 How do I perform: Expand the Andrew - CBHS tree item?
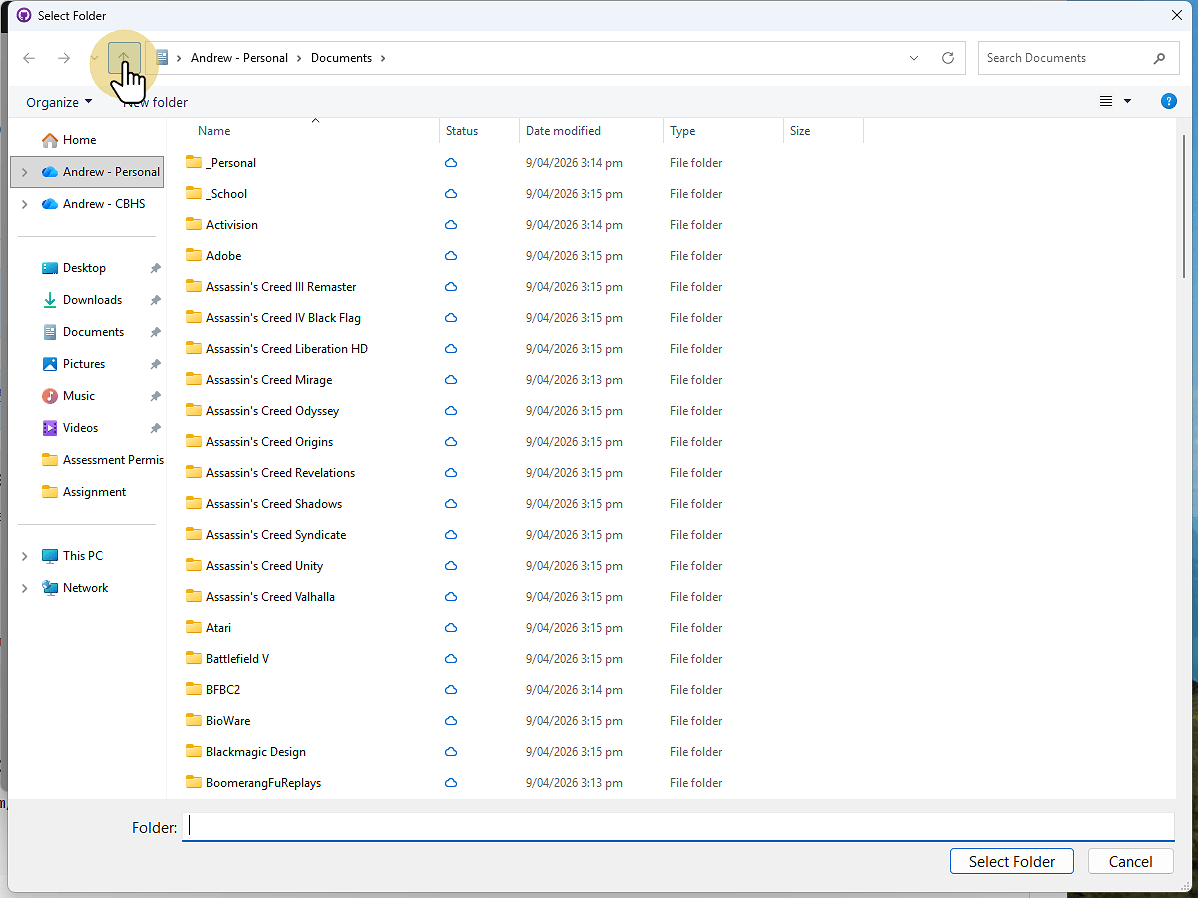pos(24,203)
